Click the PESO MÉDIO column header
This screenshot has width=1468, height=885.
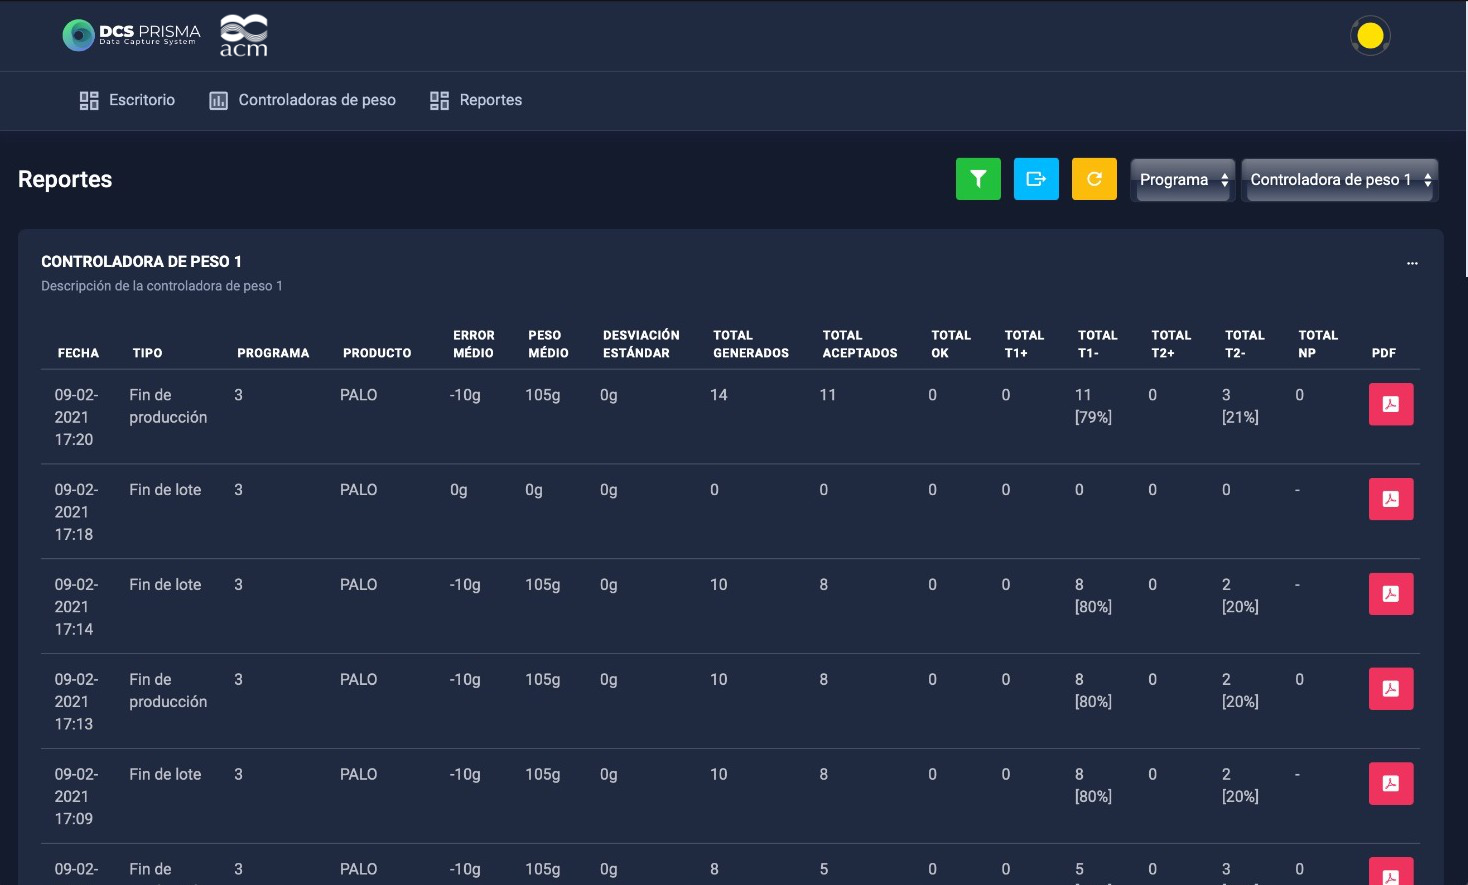[548, 344]
